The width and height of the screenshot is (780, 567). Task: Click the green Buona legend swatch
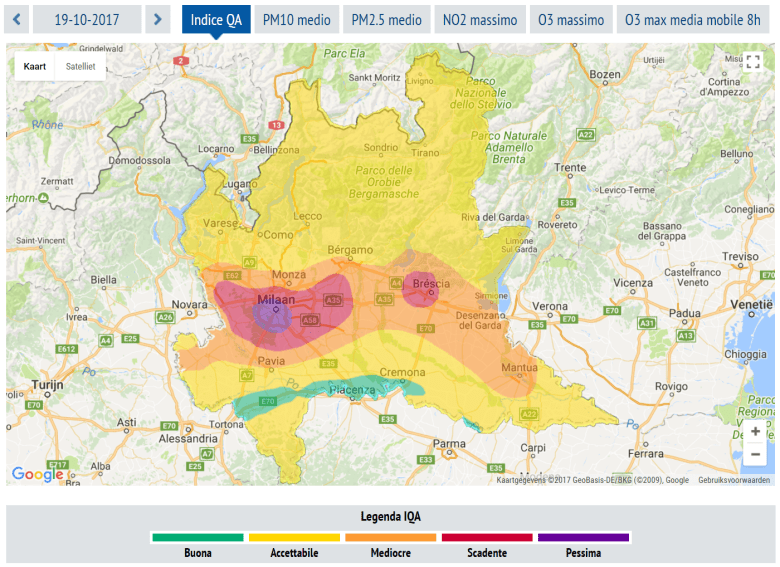click(197, 537)
